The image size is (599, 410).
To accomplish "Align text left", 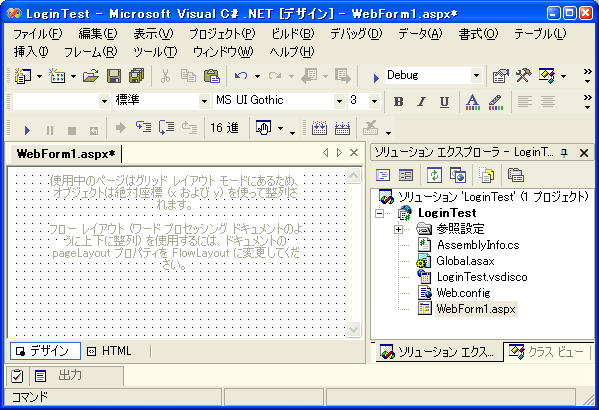I will point(525,102).
